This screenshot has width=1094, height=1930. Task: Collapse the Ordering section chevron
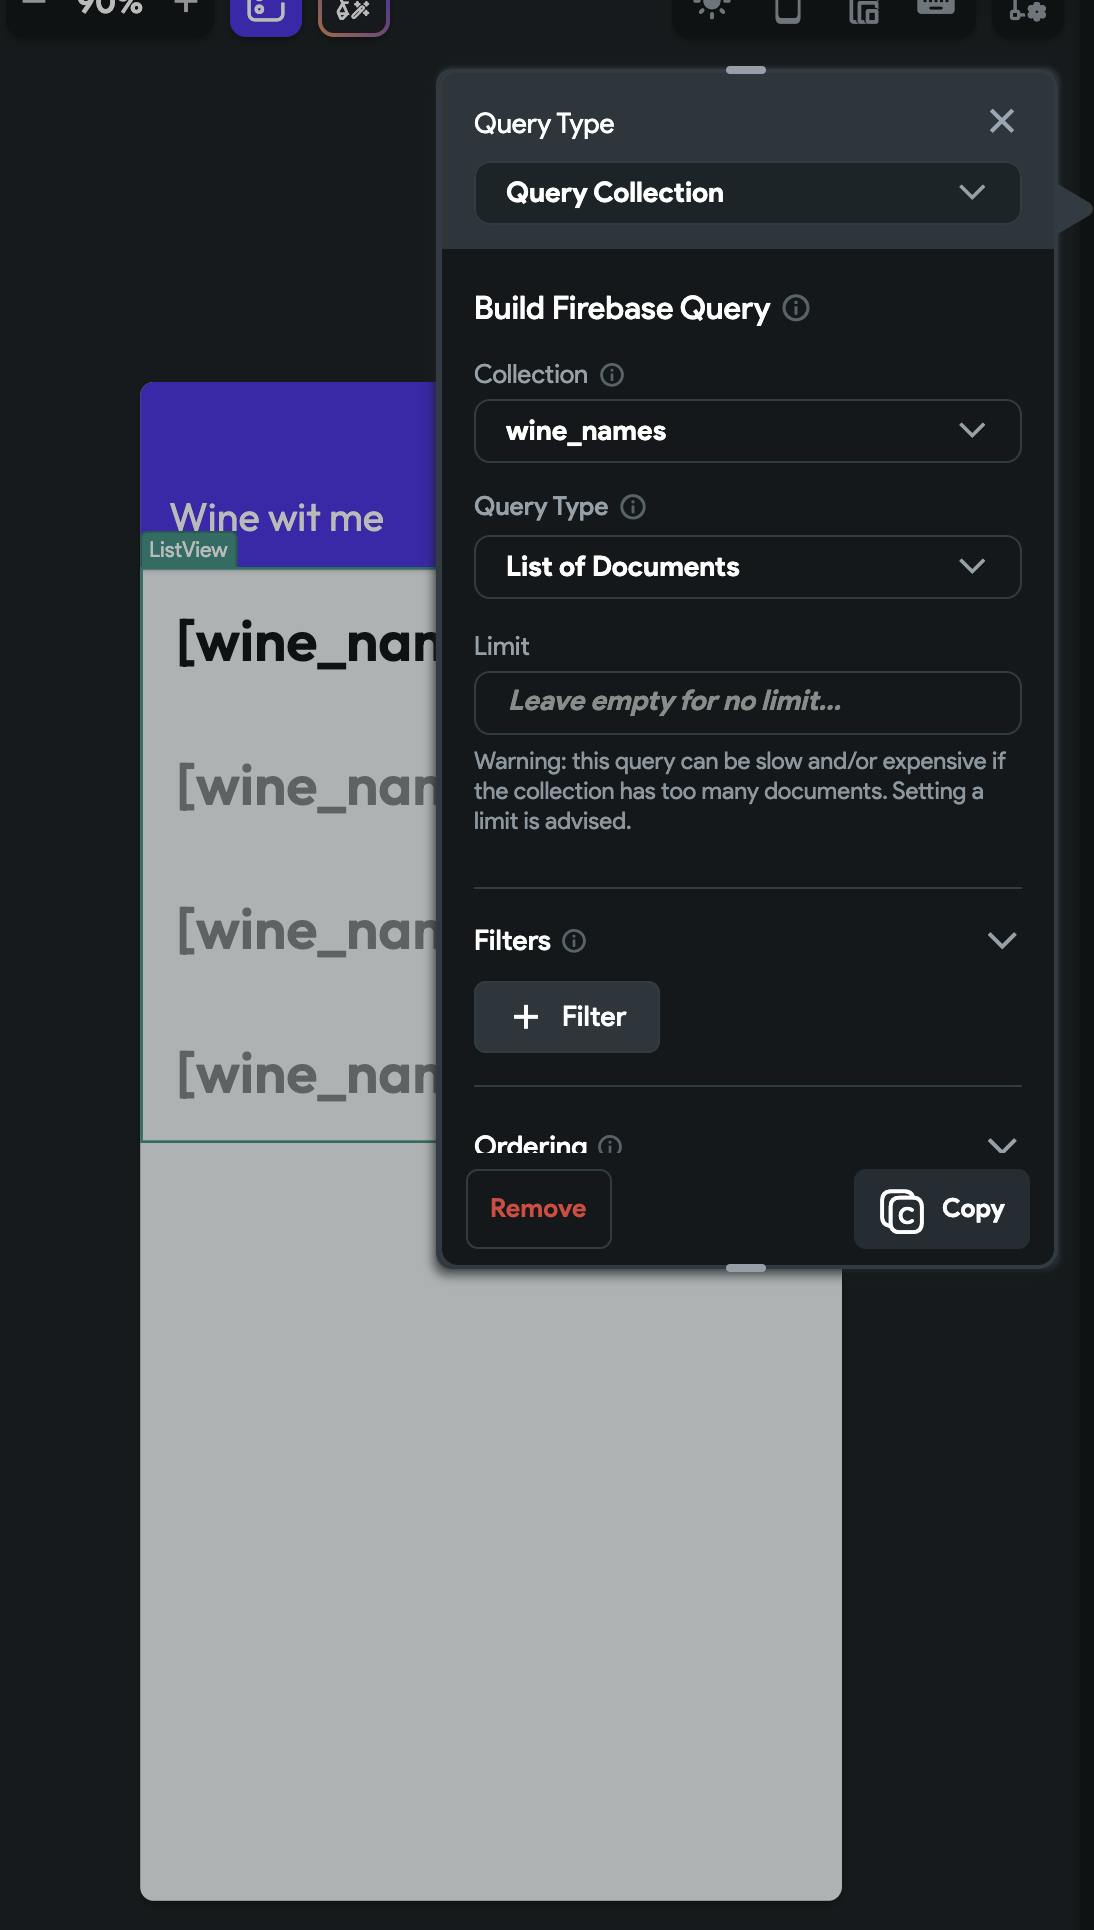[x=1001, y=1145]
